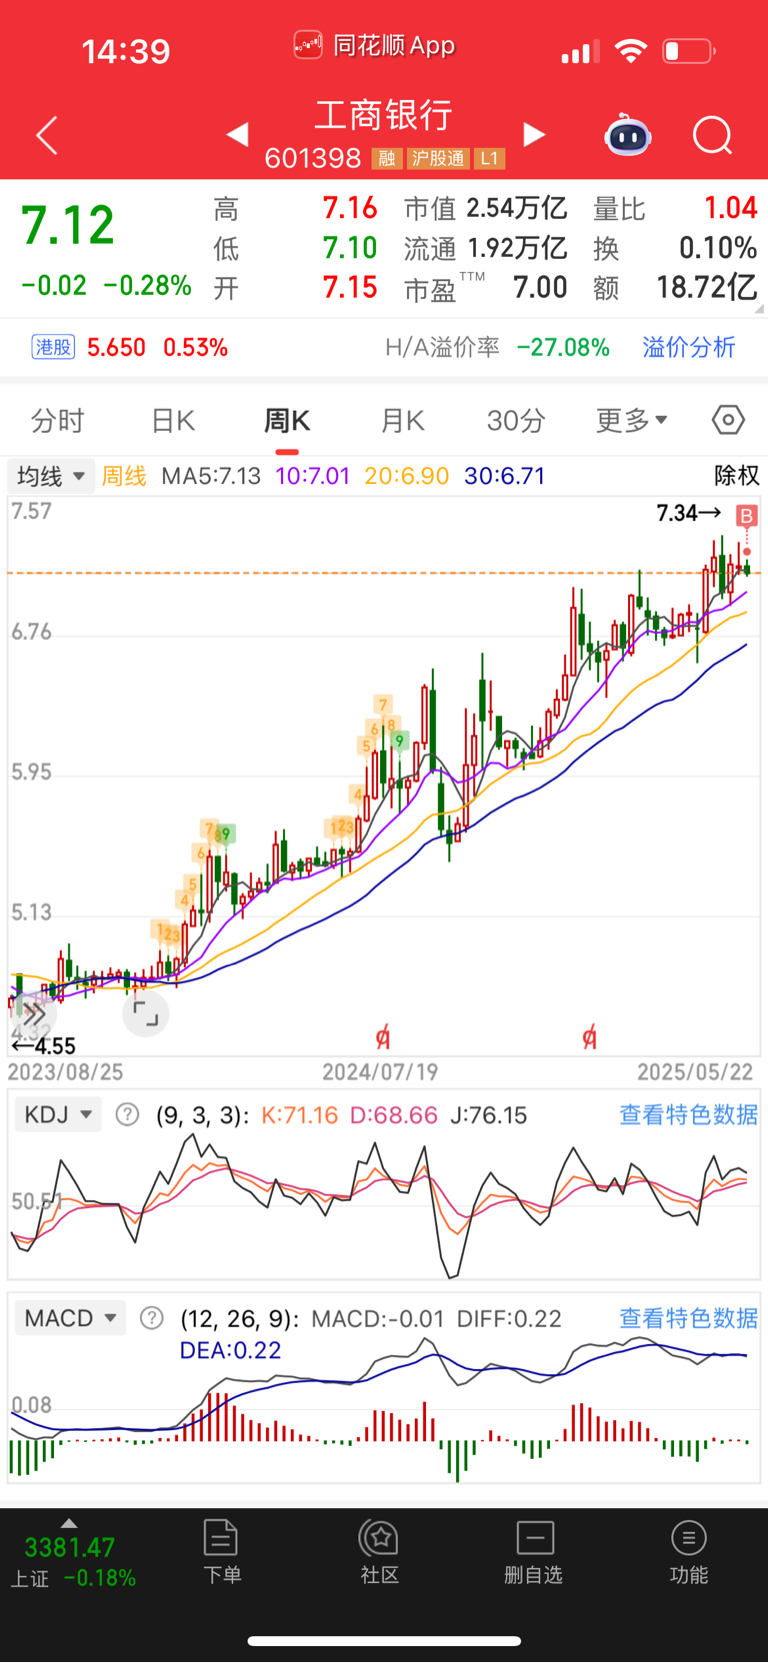Expand the index bar up arrow
Image resolution: width=768 pixels, height=1663 pixels.
69,1522
